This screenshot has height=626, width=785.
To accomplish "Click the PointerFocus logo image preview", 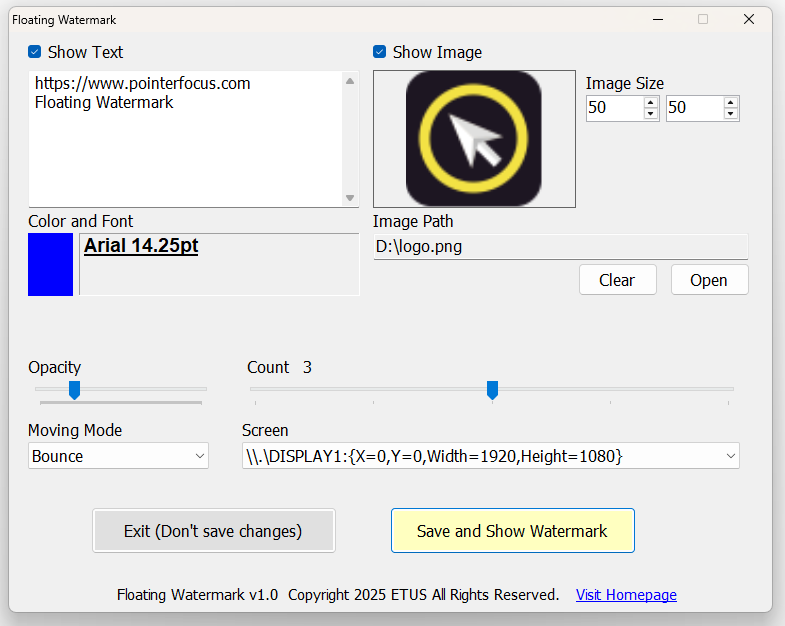I will tap(474, 139).
